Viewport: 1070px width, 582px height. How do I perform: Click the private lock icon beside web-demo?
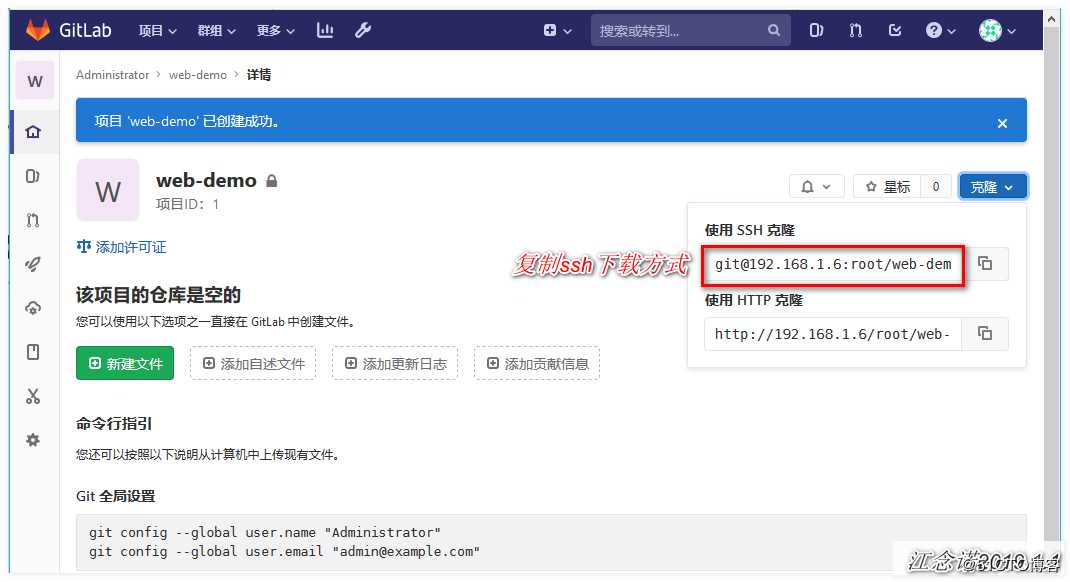pyautogui.click(x=272, y=181)
